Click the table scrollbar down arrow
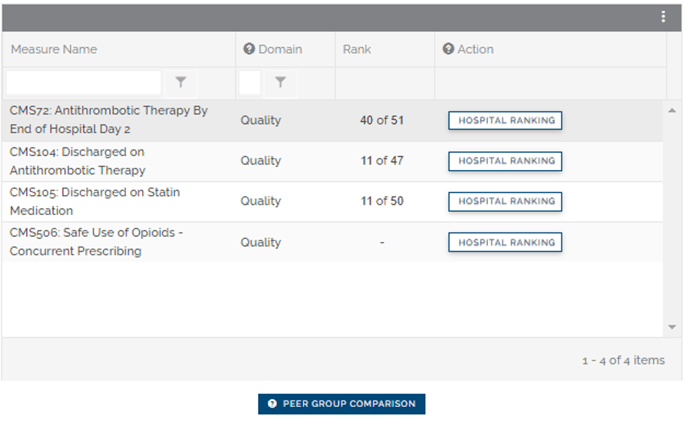This screenshot has width=688, height=421. (x=672, y=327)
